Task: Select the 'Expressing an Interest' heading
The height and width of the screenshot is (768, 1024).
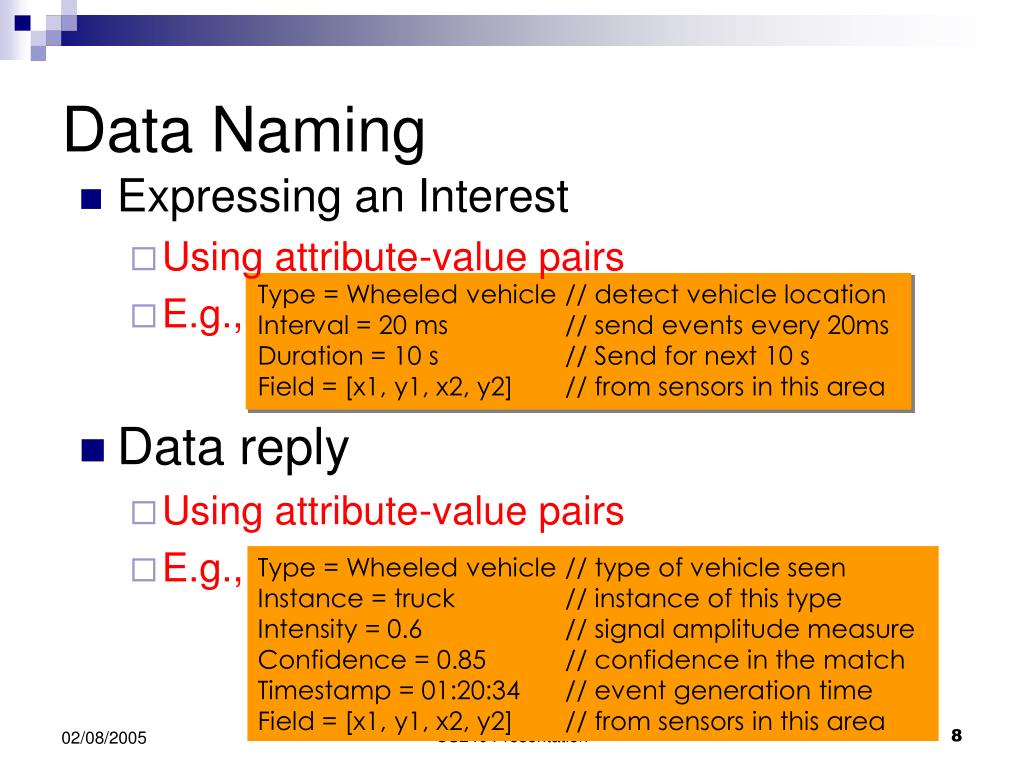Action: tap(343, 197)
